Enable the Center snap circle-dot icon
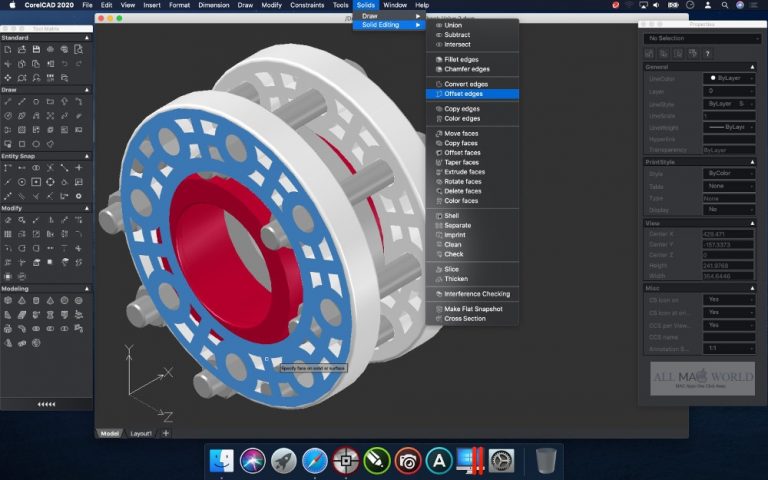768x480 pixels. click(x=22, y=182)
